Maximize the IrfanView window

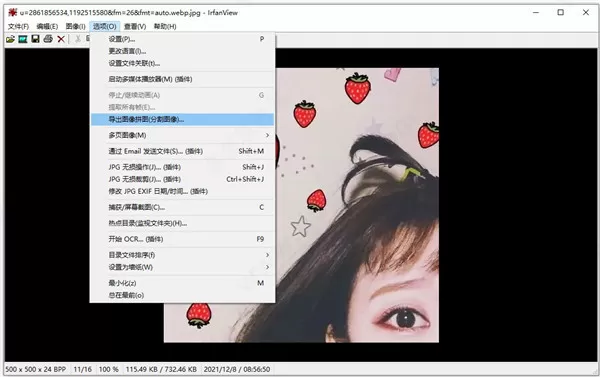click(x=561, y=13)
